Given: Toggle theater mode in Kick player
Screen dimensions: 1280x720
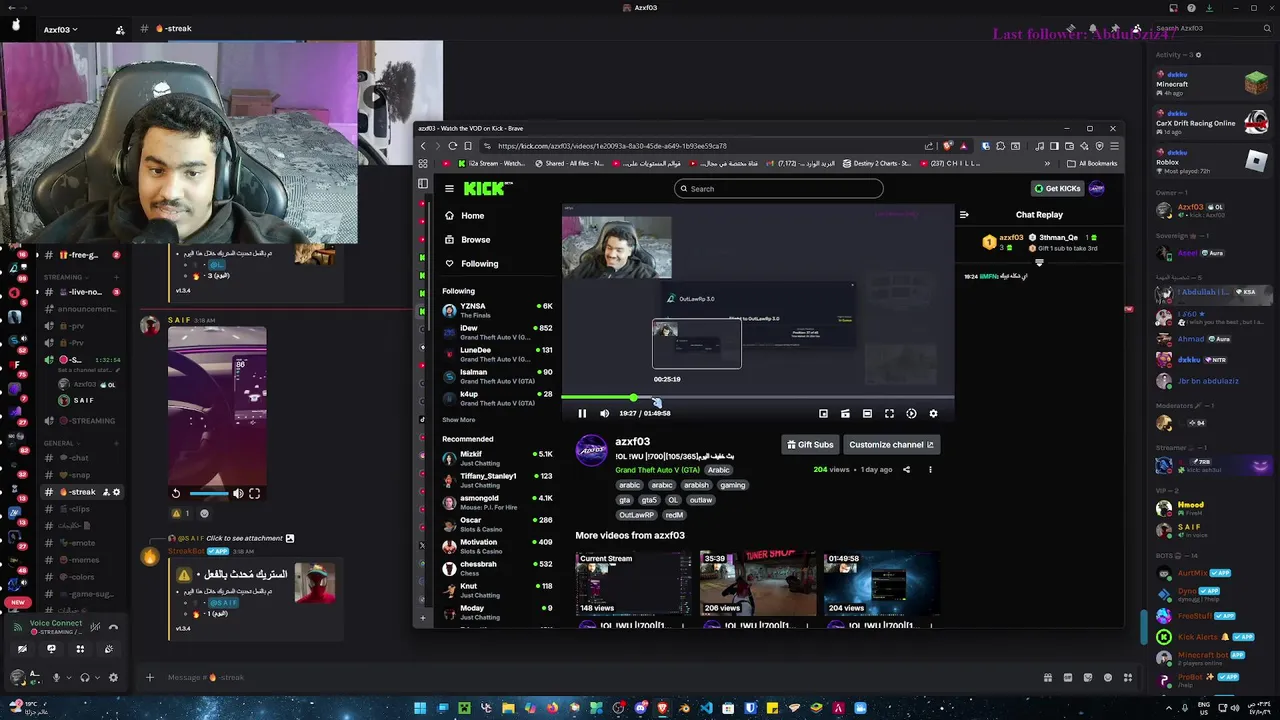Looking at the screenshot, I should tap(867, 413).
